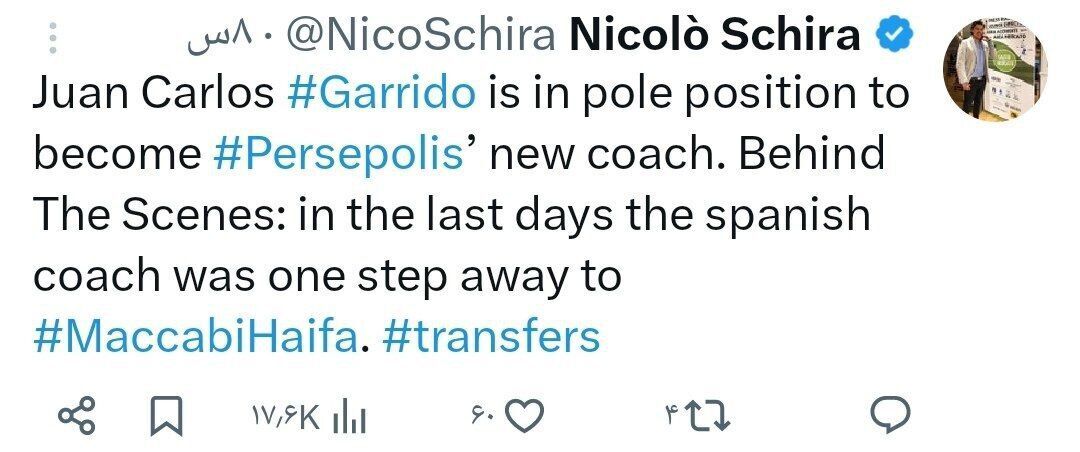Bookmark this tweet
This screenshot has height=452, width=1080.
point(164,416)
